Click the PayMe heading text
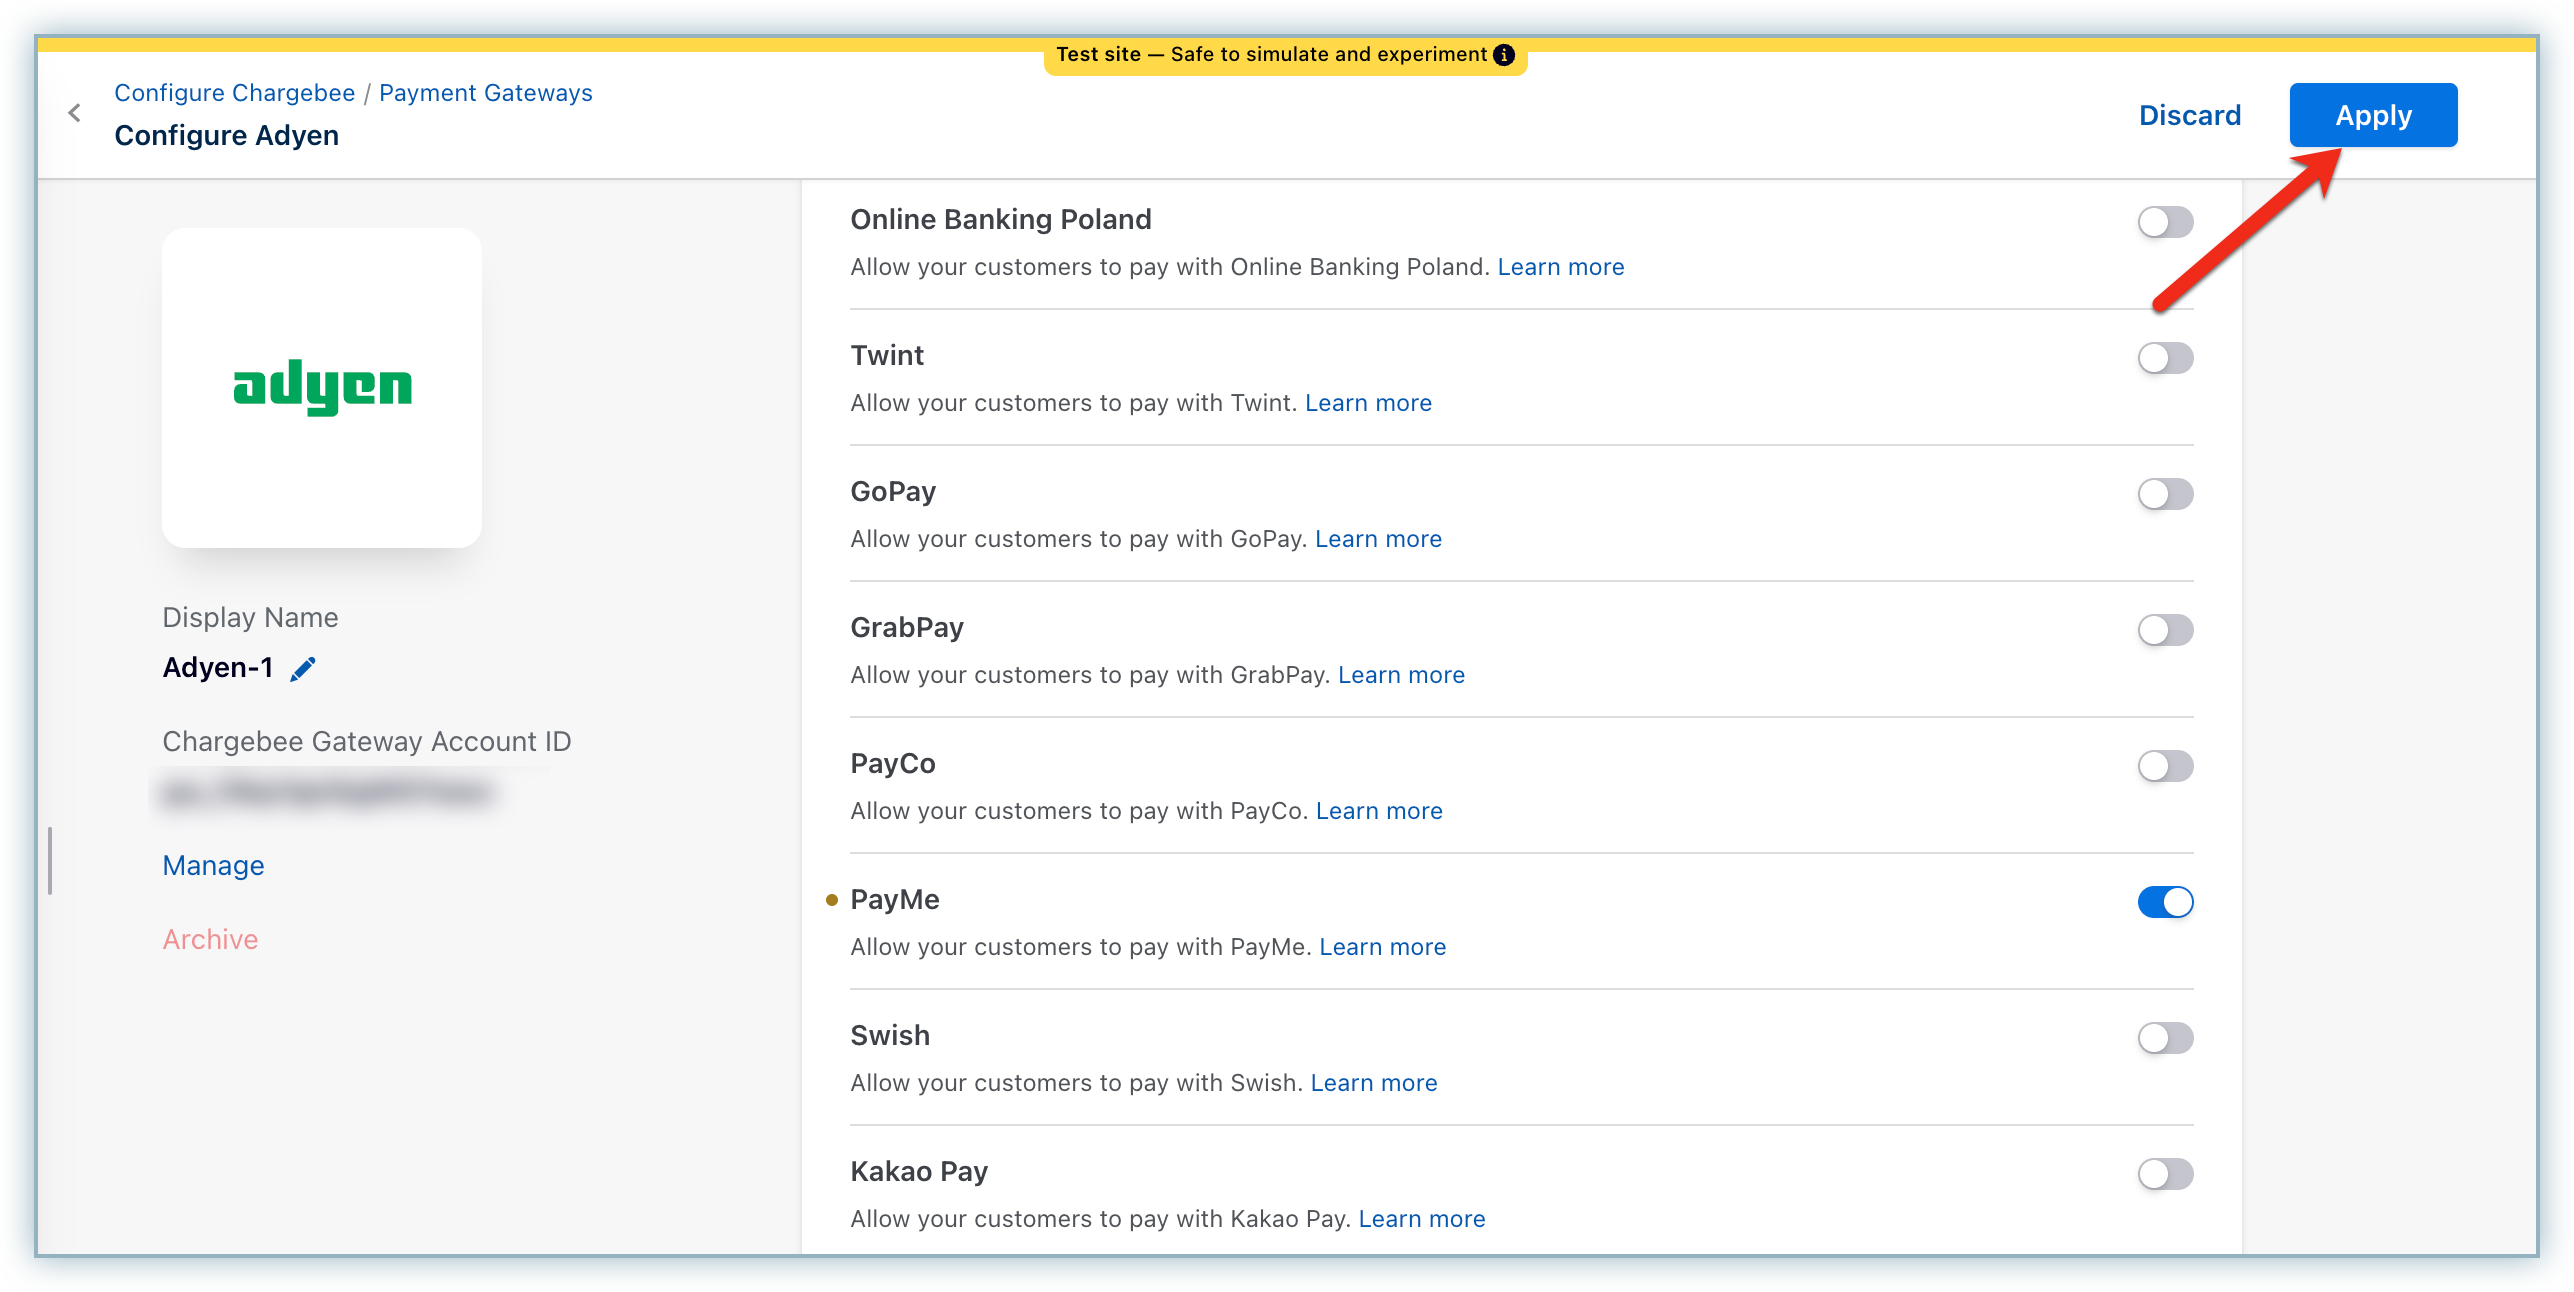The image size is (2574, 1292). click(x=895, y=900)
